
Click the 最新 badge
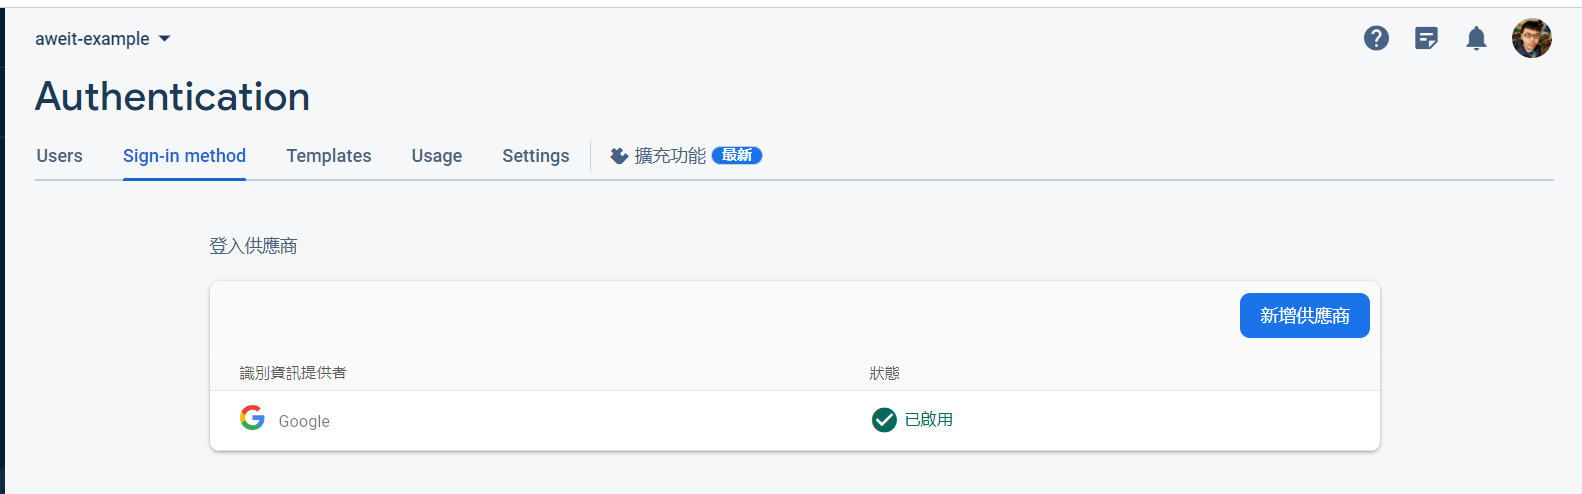coord(737,155)
